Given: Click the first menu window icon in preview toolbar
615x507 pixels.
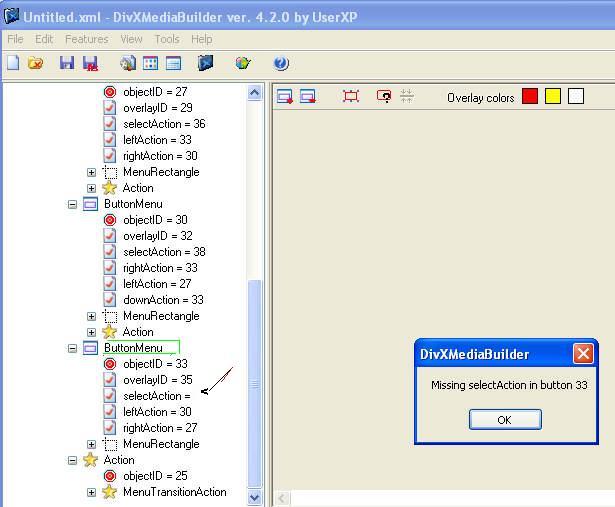Looking at the screenshot, I should [285, 96].
